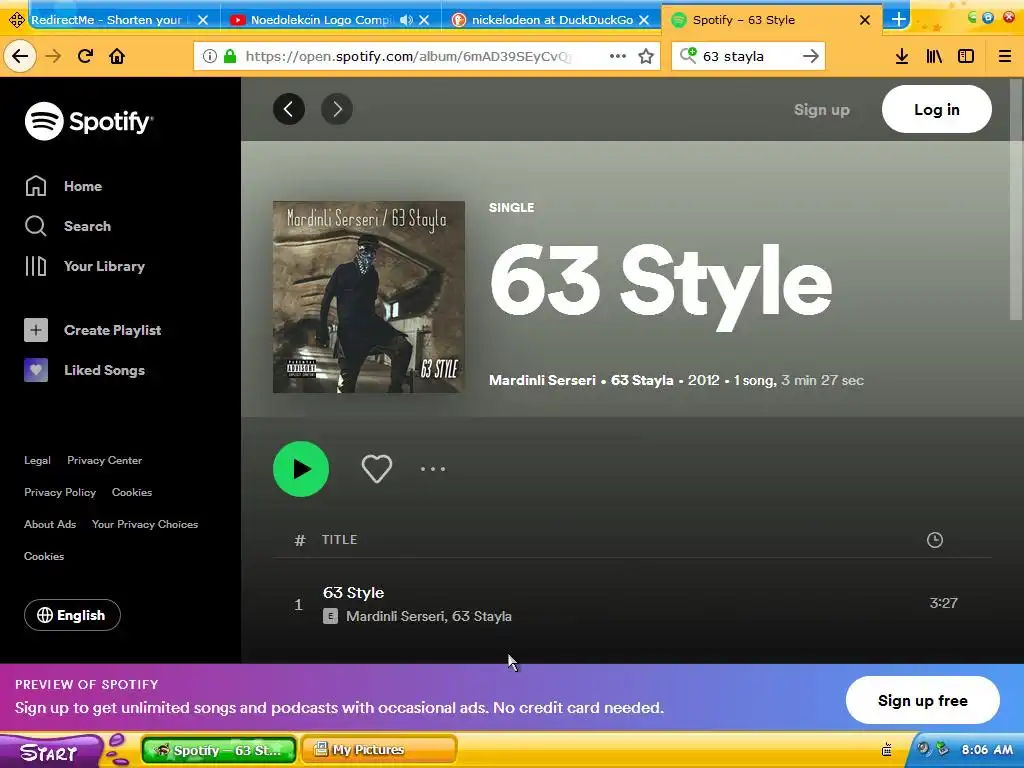Click the duration clock column icon
This screenshot has width=1024, height=768.
935,540
